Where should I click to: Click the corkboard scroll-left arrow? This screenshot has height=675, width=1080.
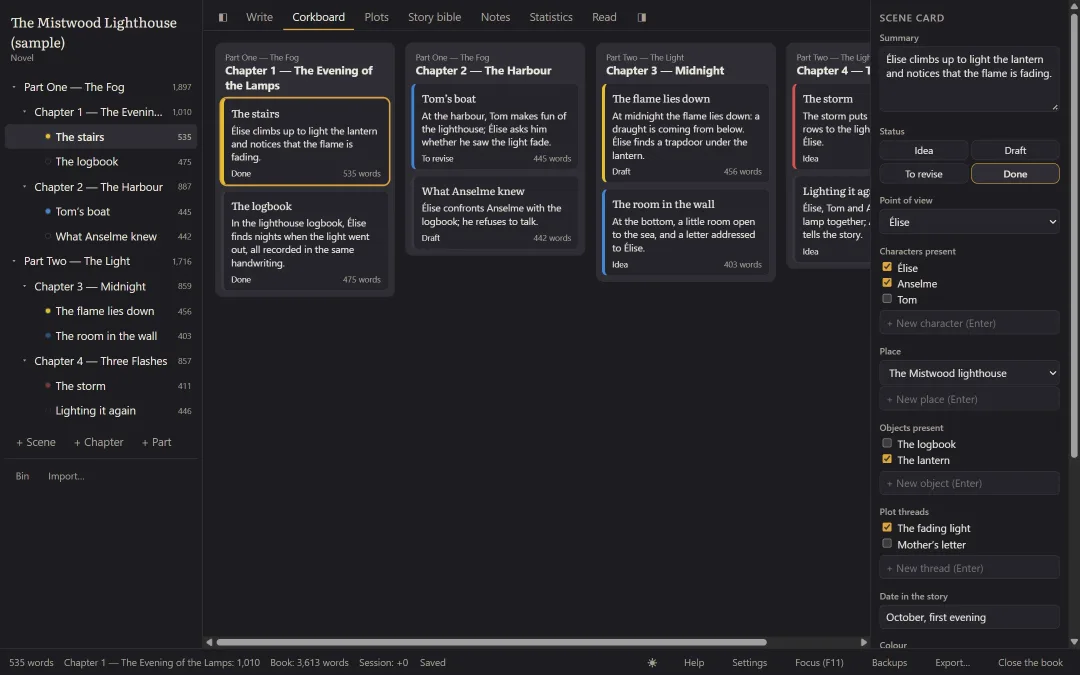point(209,642)
